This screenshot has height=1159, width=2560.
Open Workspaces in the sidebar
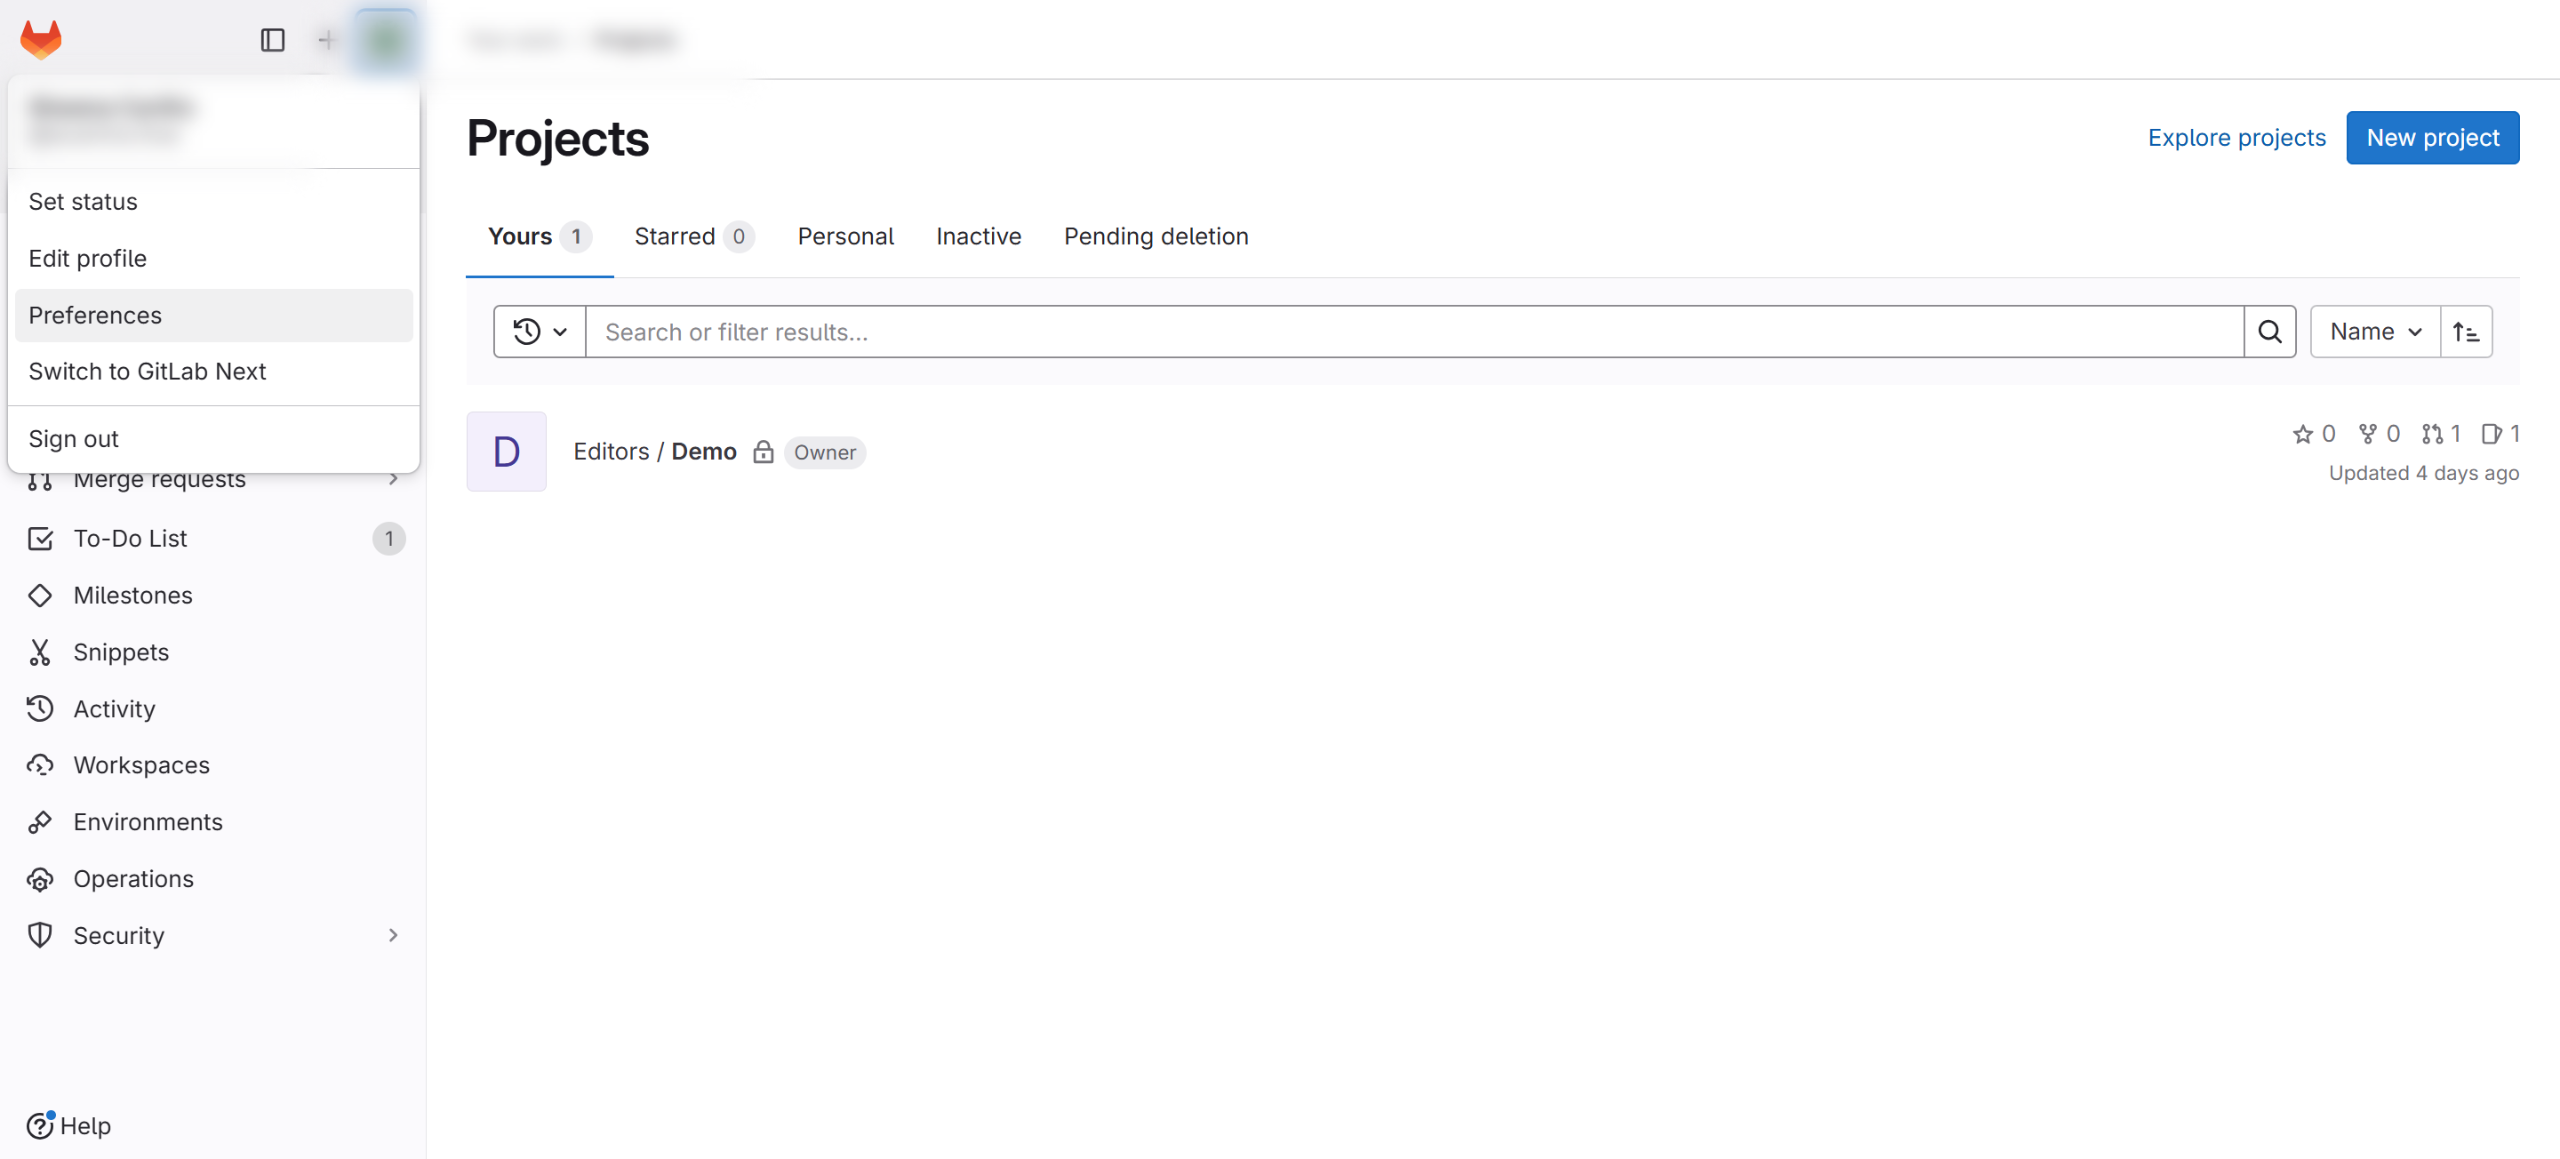141,765
